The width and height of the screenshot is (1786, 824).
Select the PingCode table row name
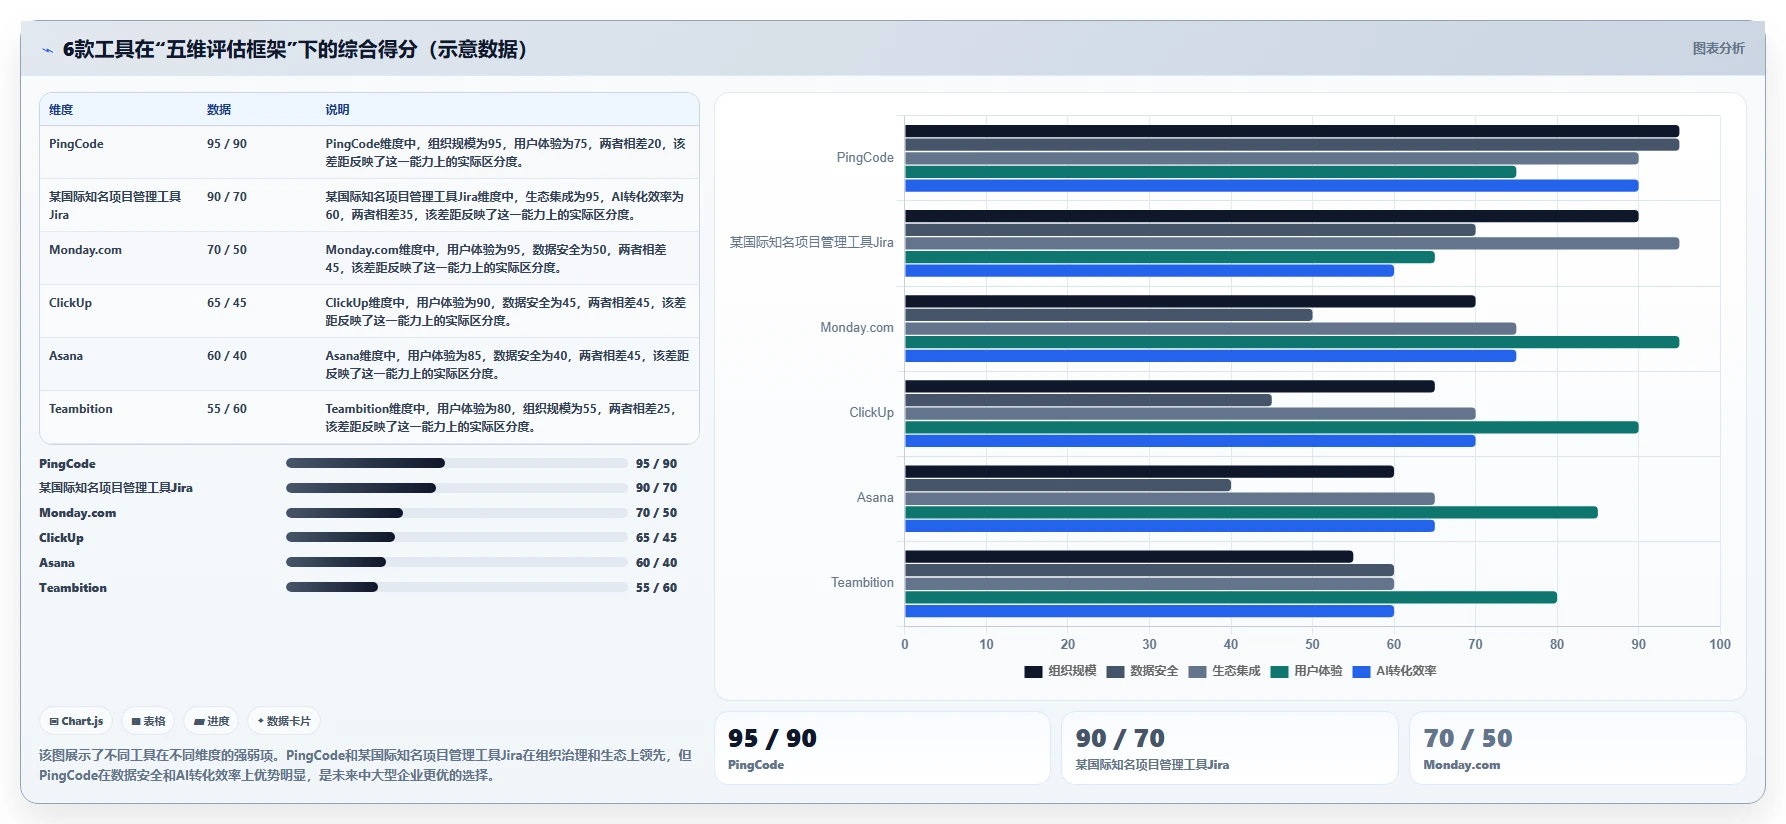[76, 144]
